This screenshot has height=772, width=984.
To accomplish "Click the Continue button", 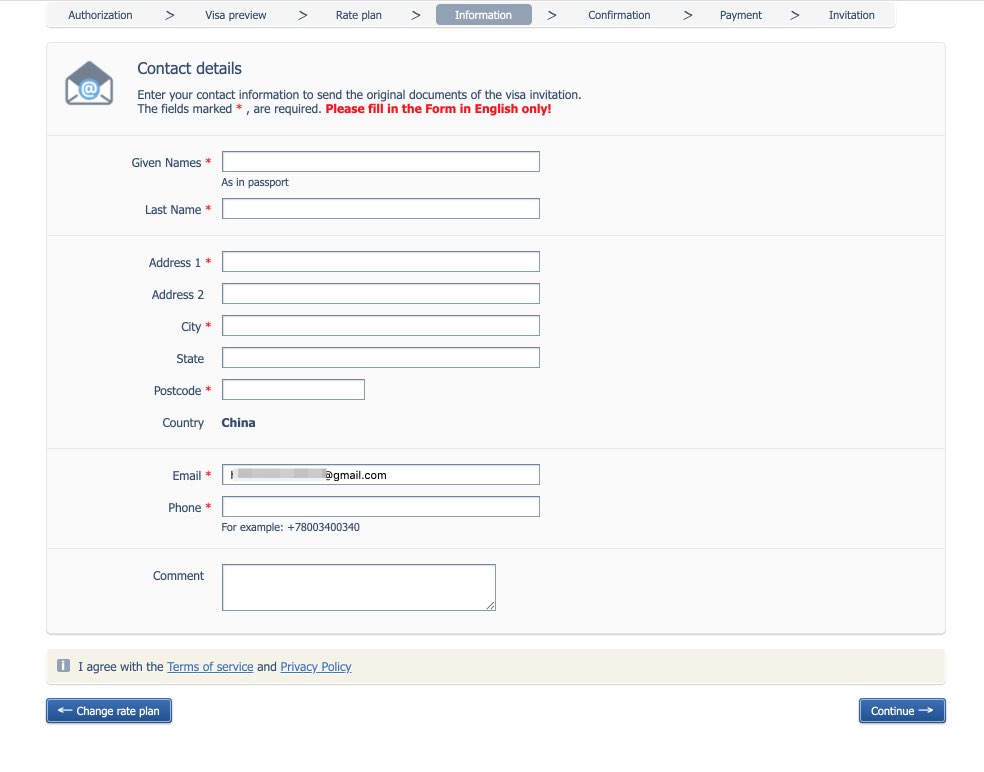I will (x=902, y=710).
